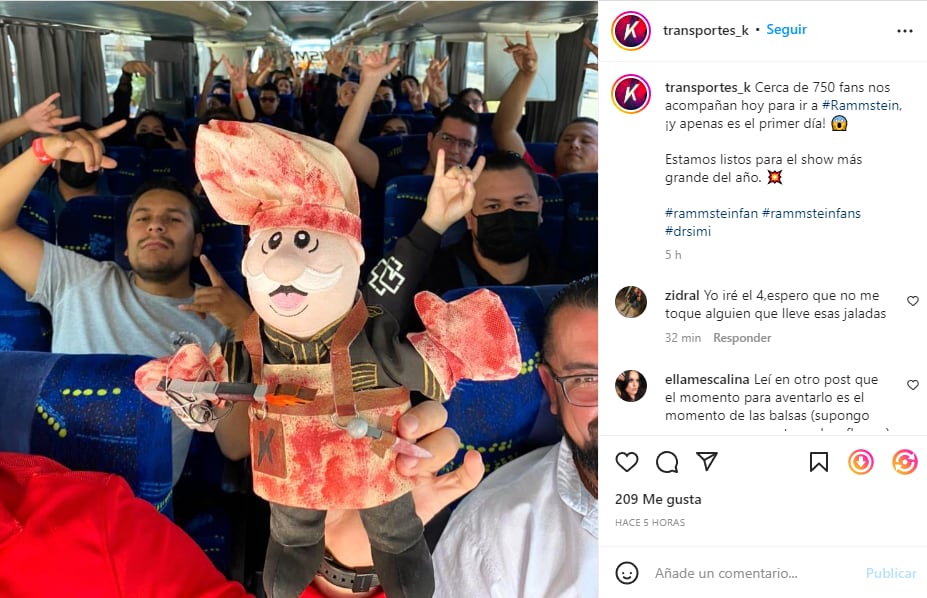This screenshot has height=598, width=927.
Task: Follow transportes_k with the Seguir link
Action: pos(786,30)
